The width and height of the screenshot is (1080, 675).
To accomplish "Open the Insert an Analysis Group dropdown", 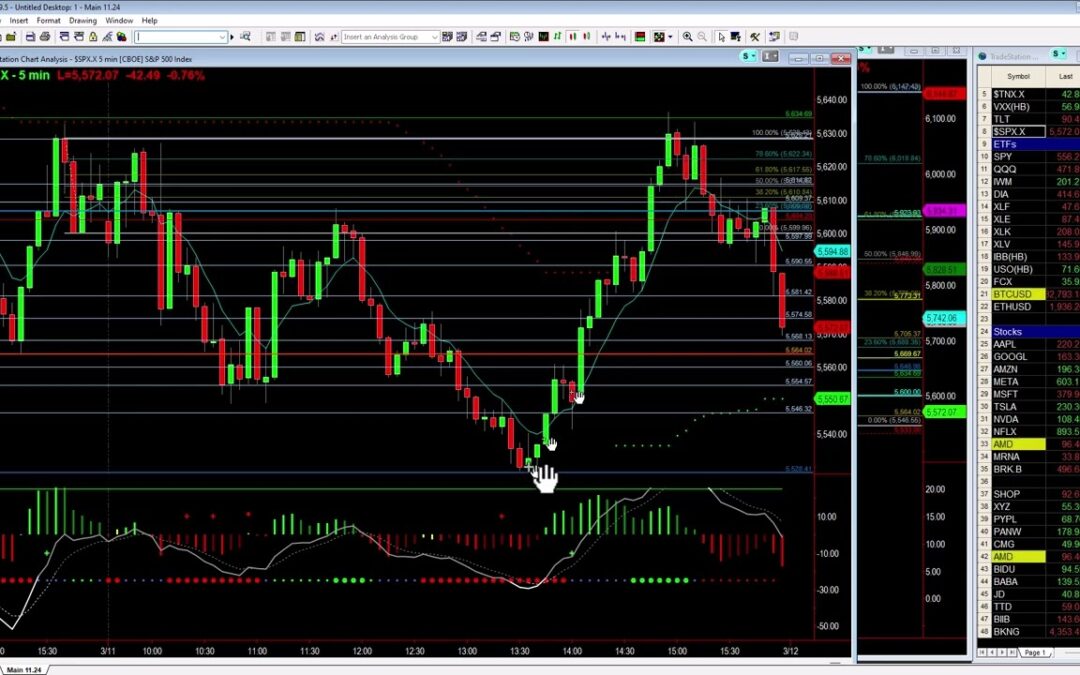I will pyautogui.click(x=434, y=37).
